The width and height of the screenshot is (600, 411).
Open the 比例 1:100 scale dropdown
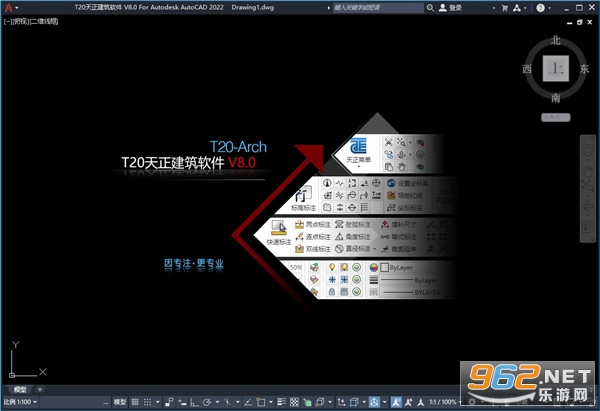[x=20, y=402]
